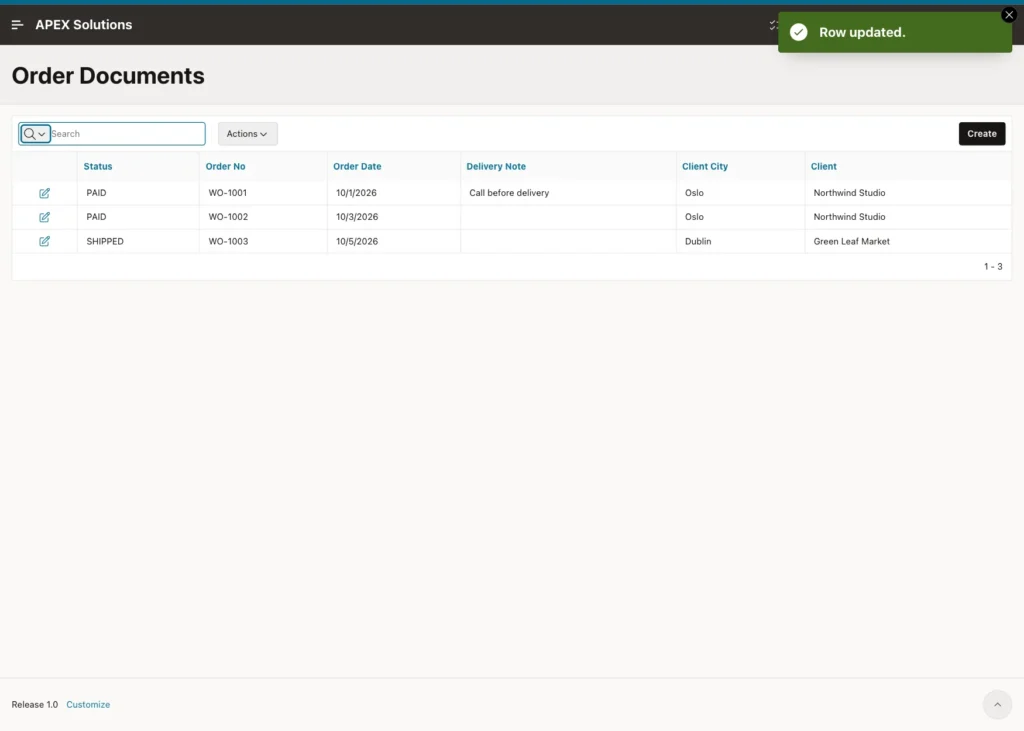Select the order date 10/1/2026
This screenshot has width=1024, height=731.
(x=357, y=193)
